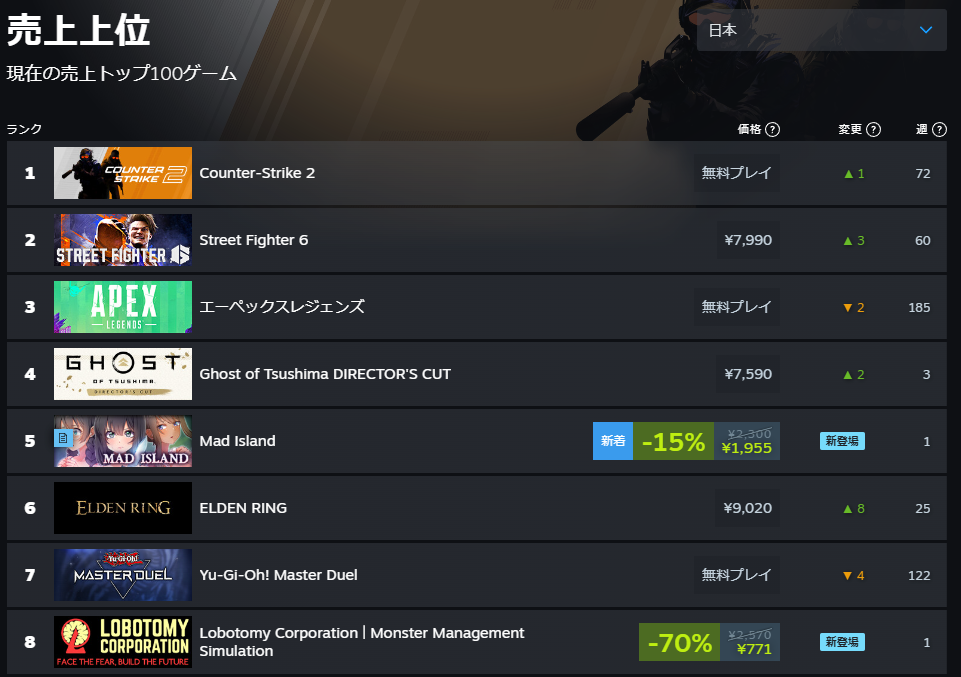Viewport: 961px width, 677px height.
Task: Click the help icon beside 変更 header
Action: [873, 129]
